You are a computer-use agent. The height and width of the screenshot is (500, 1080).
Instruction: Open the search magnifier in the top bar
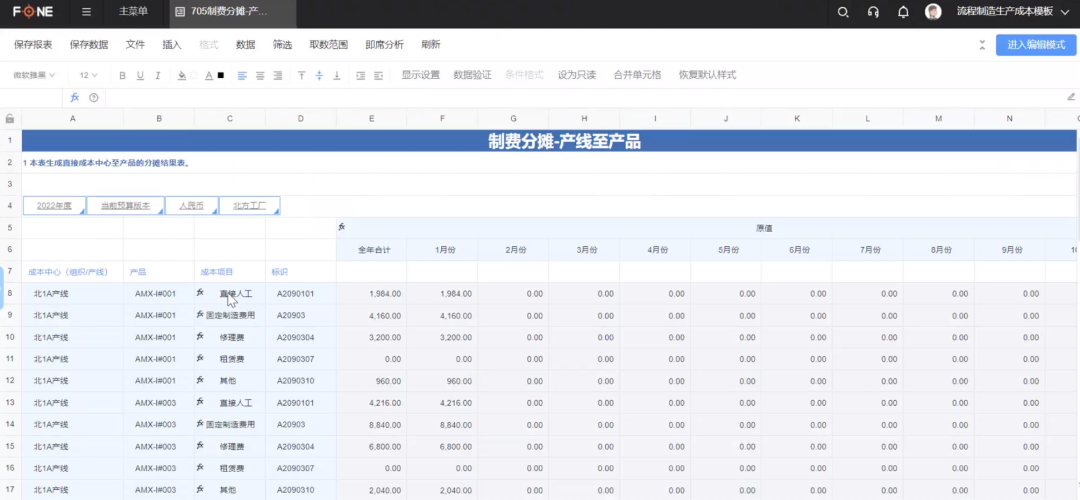coord(842,12)
